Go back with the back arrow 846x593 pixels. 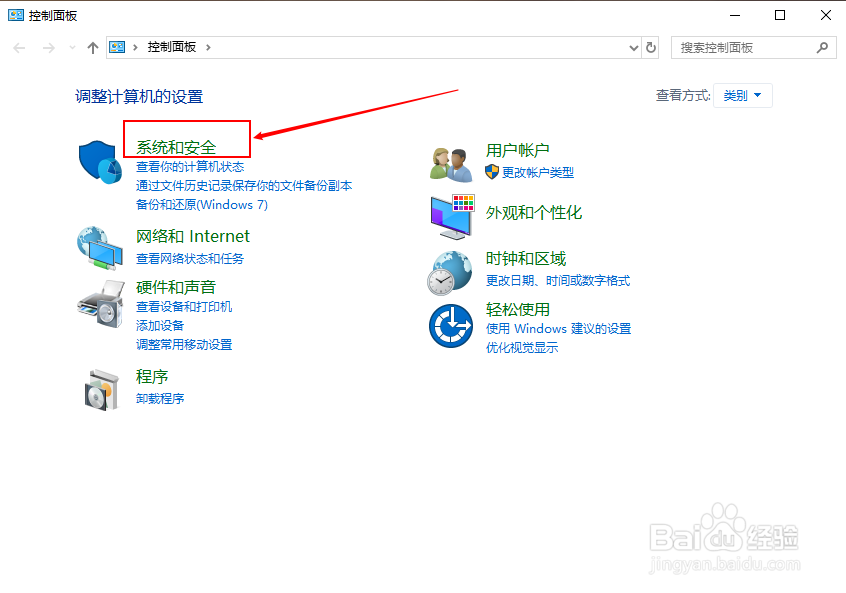click(x=19, y=48)
